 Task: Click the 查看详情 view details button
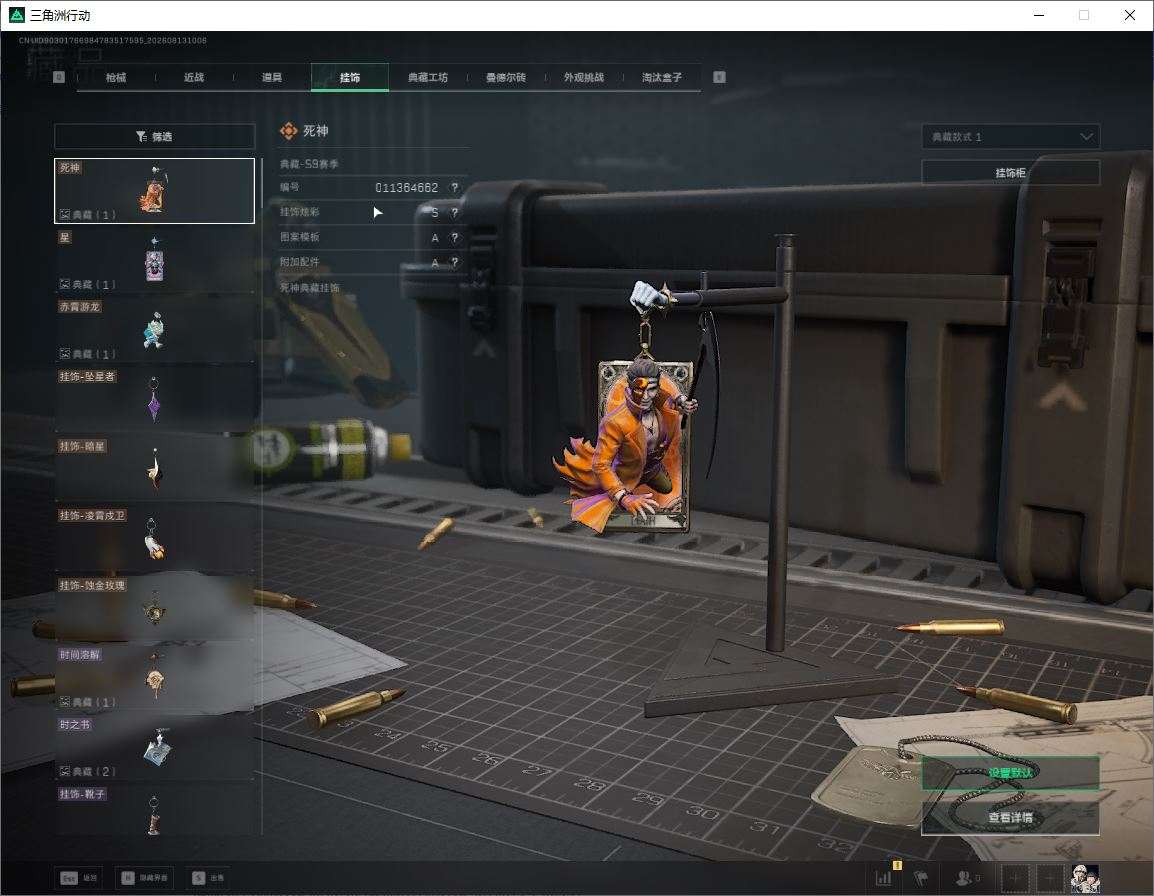[1010, 817]
